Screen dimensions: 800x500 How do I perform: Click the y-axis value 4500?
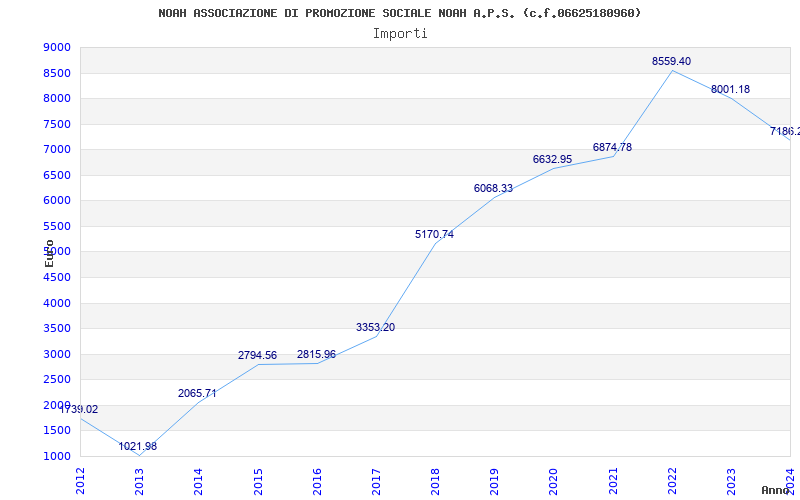click(x=57, y=278)
